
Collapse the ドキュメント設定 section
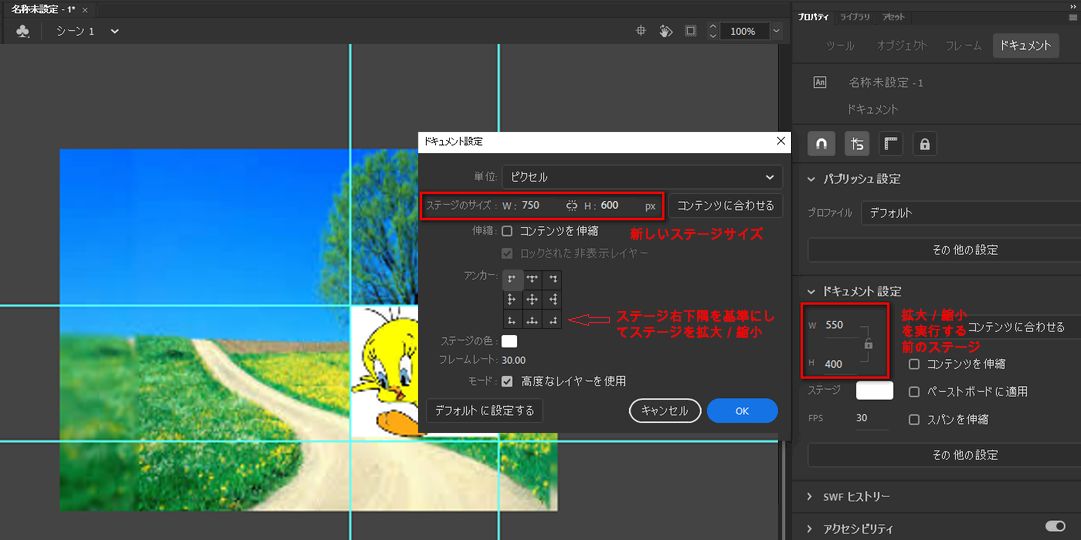click(812, 292)
